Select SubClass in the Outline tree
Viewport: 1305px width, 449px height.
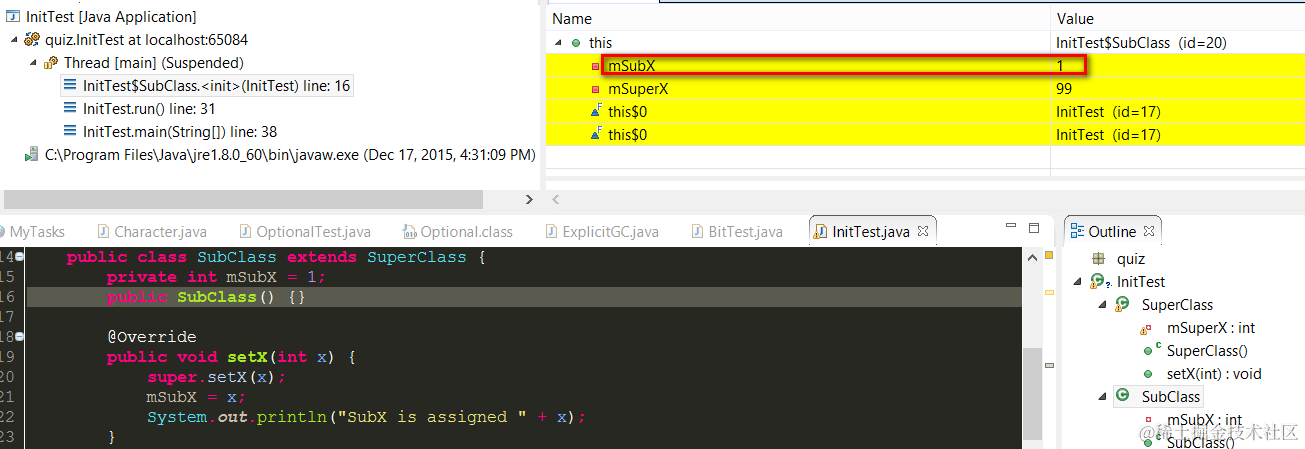click(1171, 397)
